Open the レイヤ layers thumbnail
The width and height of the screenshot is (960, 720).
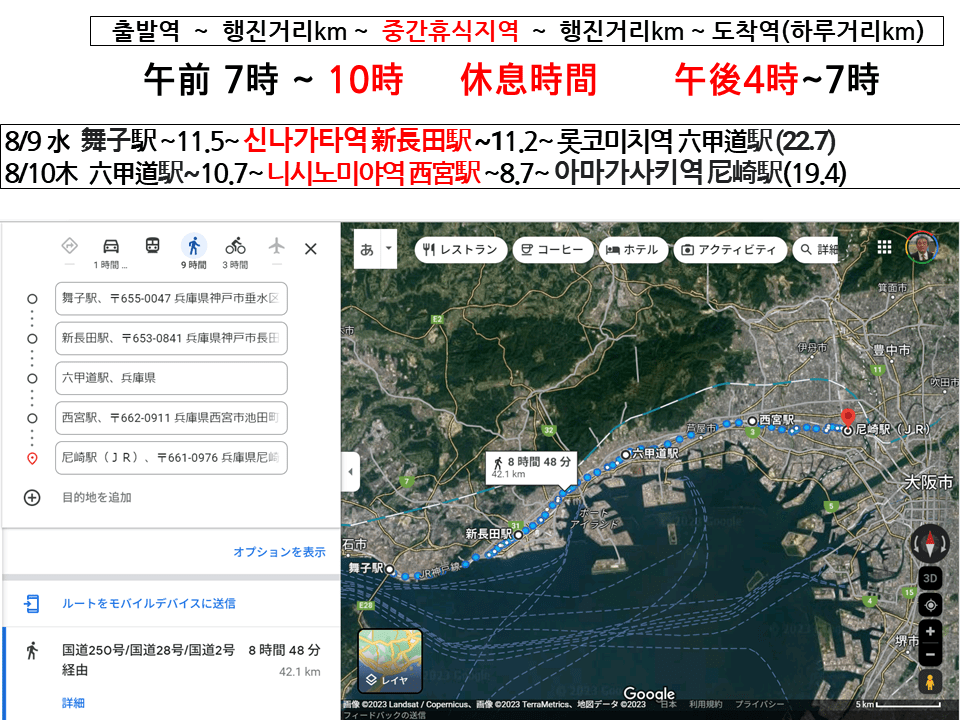(390, 661)
